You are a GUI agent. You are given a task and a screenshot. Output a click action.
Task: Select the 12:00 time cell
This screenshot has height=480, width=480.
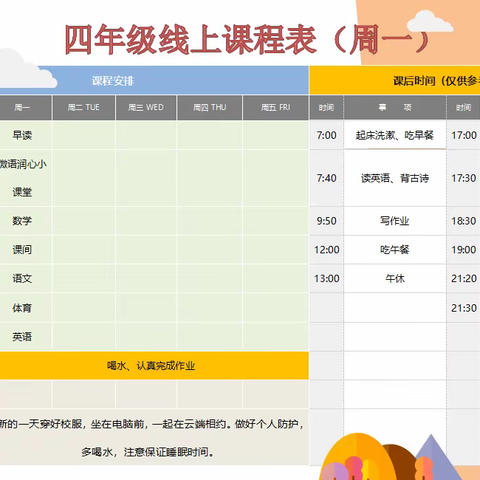[326, 249]
